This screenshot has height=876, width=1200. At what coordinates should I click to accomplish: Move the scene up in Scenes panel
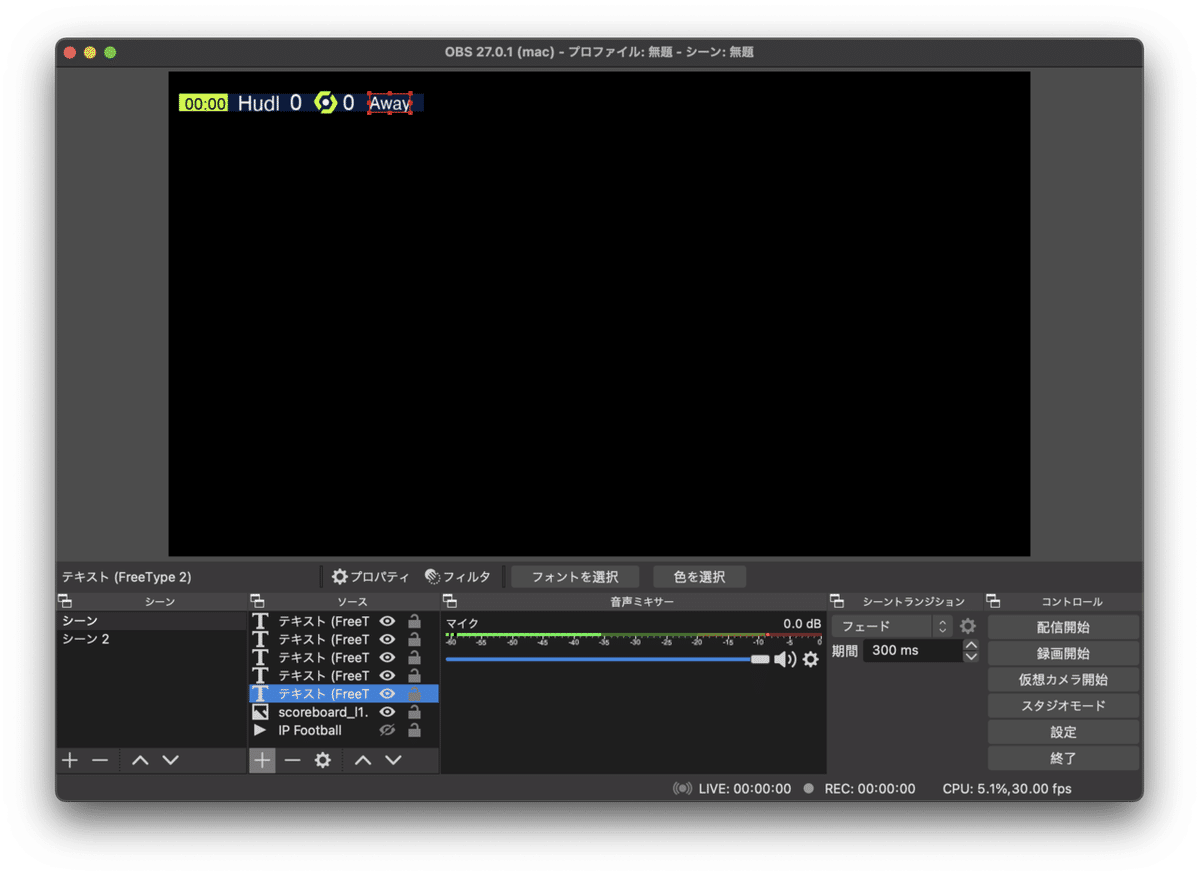click(140, 760)
